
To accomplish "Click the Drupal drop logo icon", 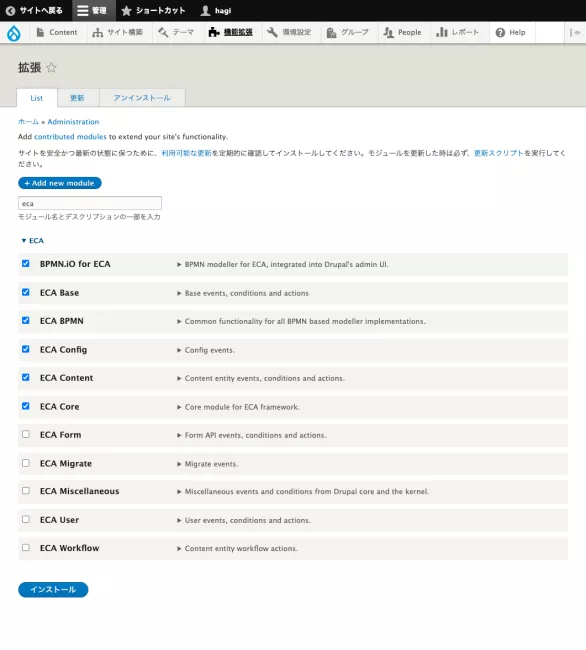I will tap(14, 33).
